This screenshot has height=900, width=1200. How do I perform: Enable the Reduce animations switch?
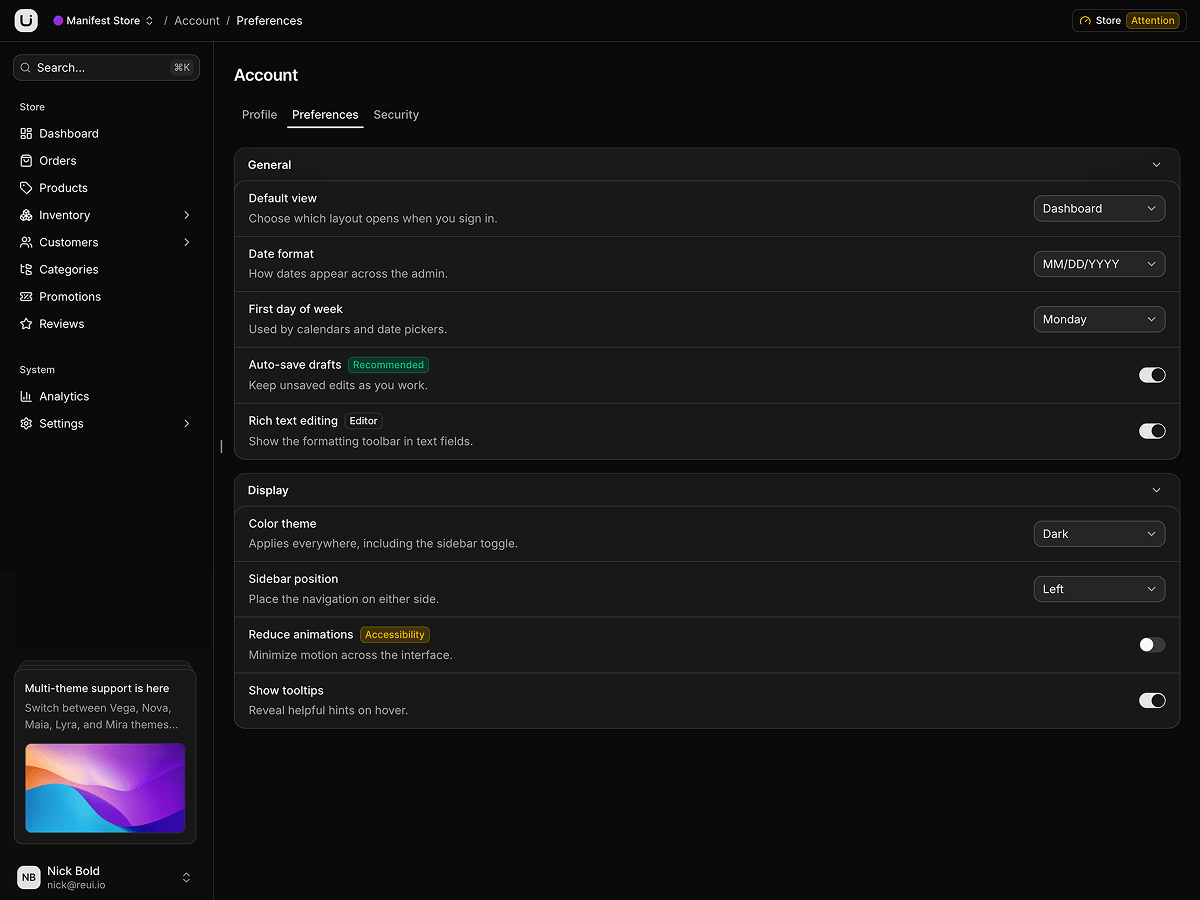1152,645
